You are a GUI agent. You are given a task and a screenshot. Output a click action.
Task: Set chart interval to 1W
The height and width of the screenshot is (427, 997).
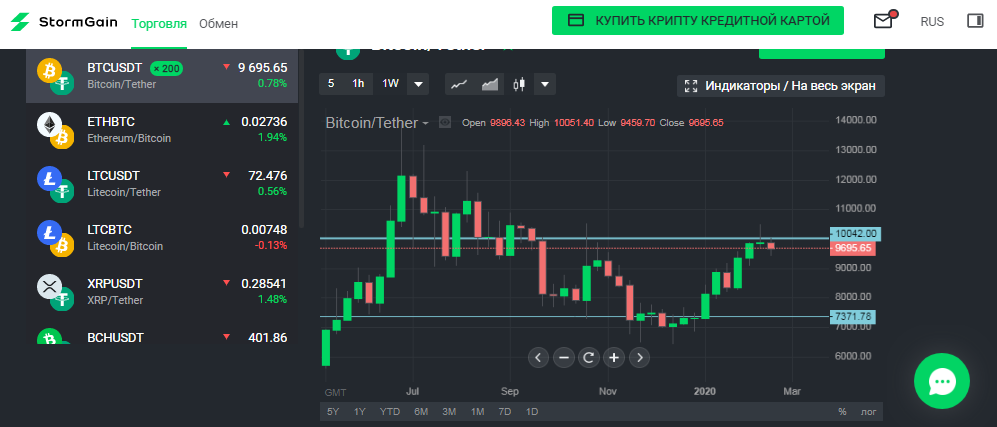[x=390, y=84]
